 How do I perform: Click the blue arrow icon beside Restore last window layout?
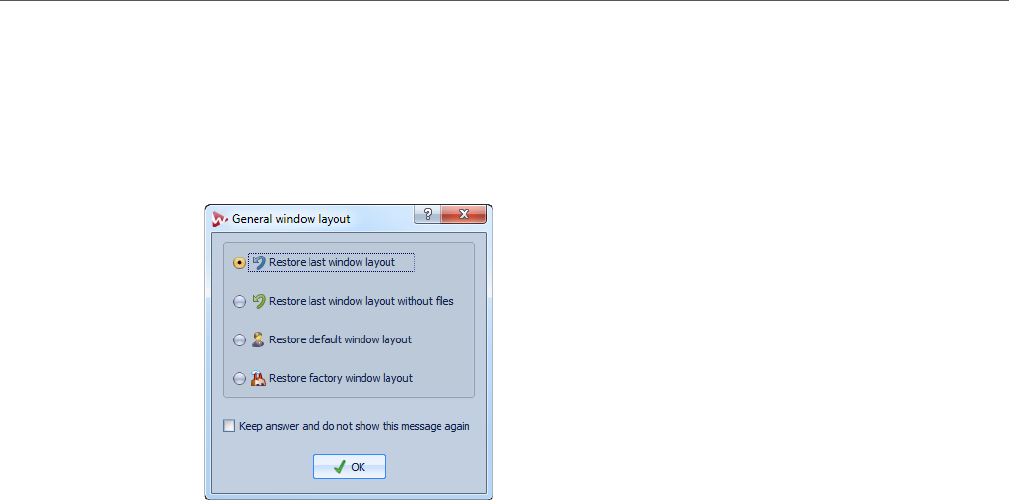[x=259, y=263]
